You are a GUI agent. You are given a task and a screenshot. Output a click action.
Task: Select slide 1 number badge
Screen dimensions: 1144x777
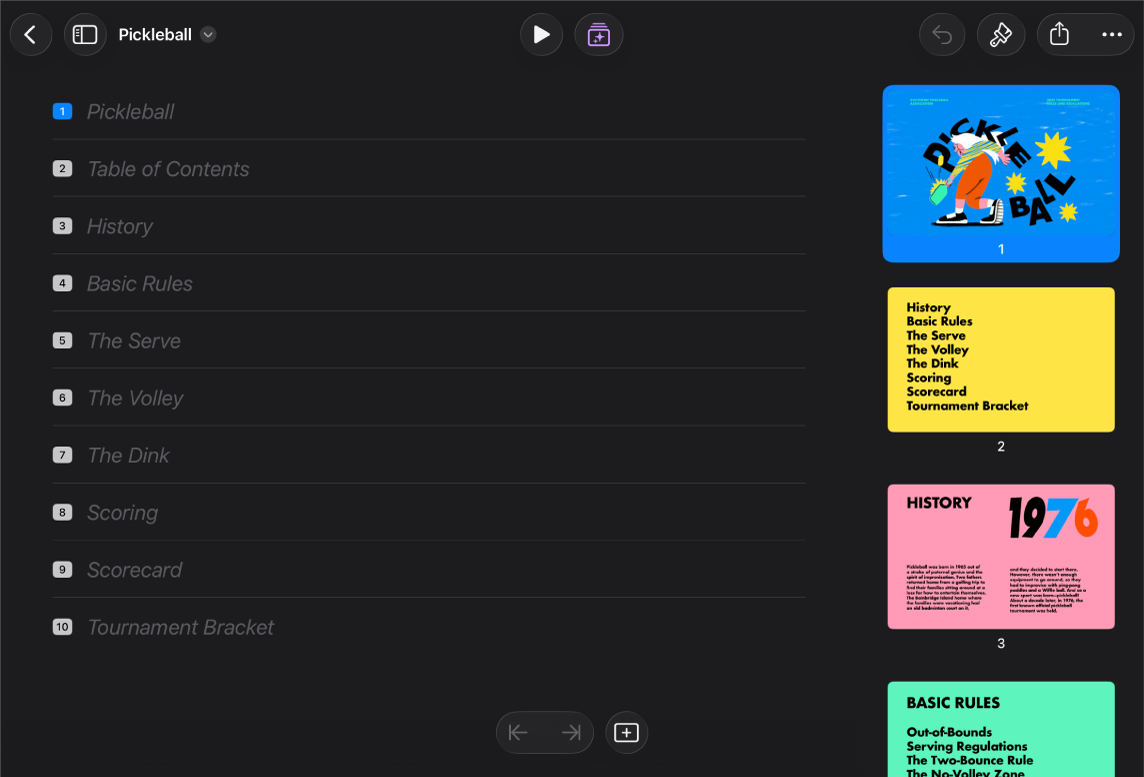click(63, 112)
